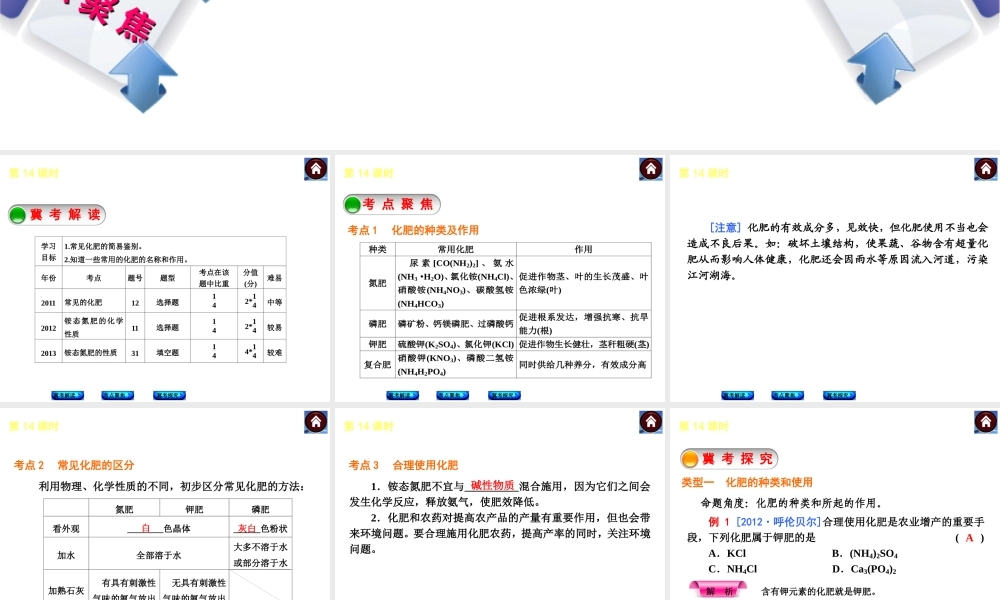Click the 加水 row label
Viewport: 1000px width, 600px height.
click(x=66, y=555)
